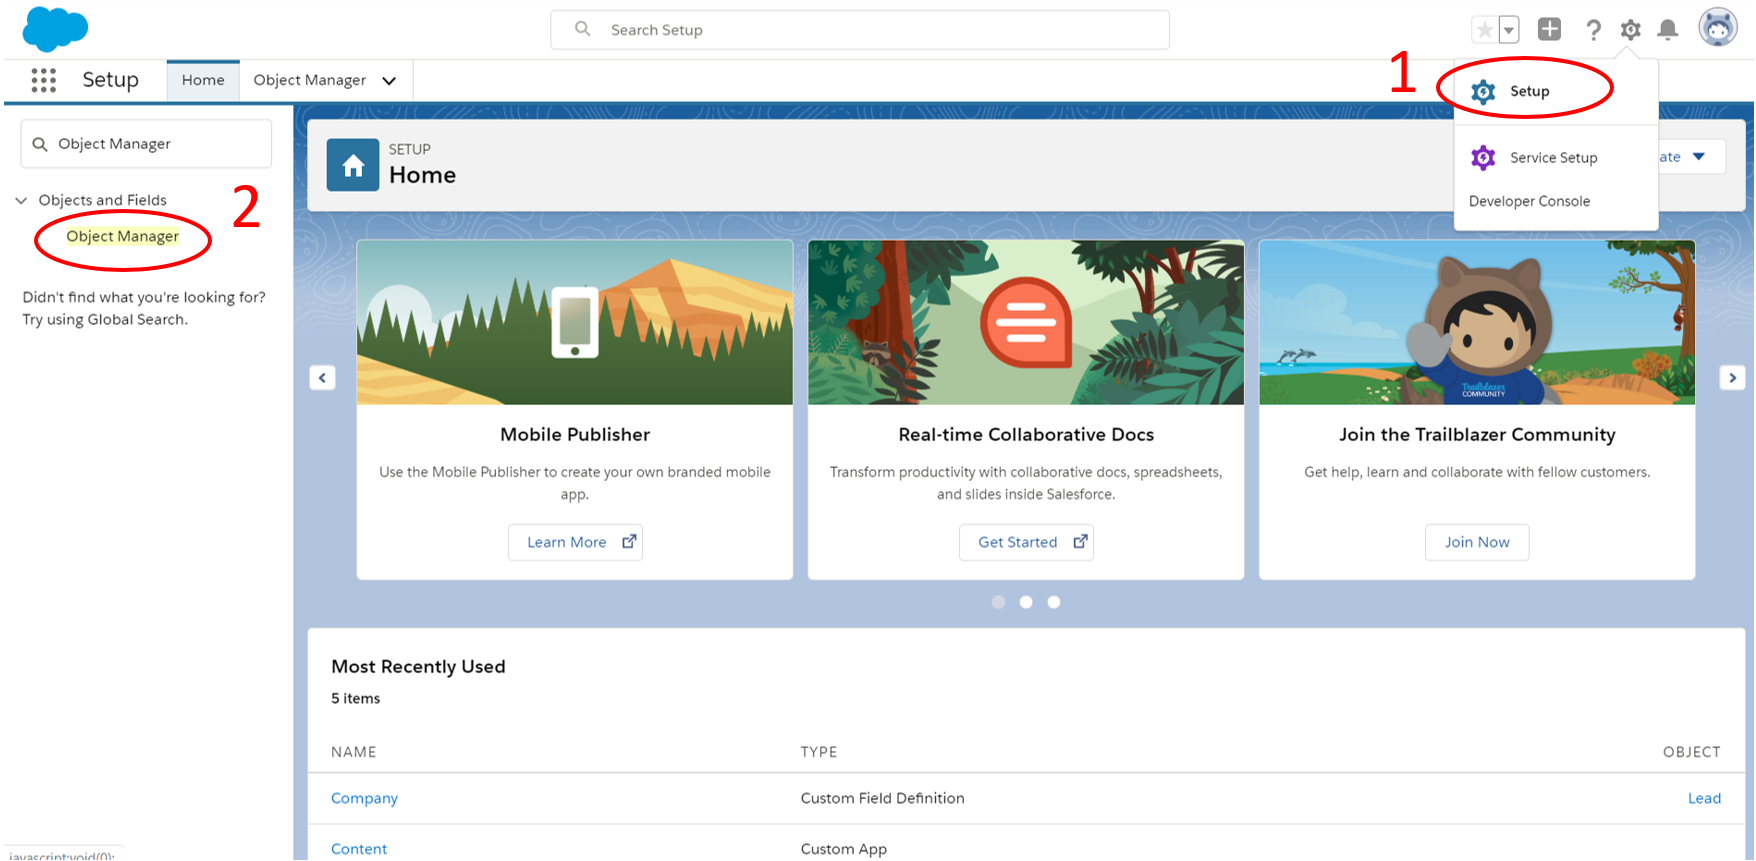
Task: Open Object Manager in the sidebar tree
Action: click(123, 236)
